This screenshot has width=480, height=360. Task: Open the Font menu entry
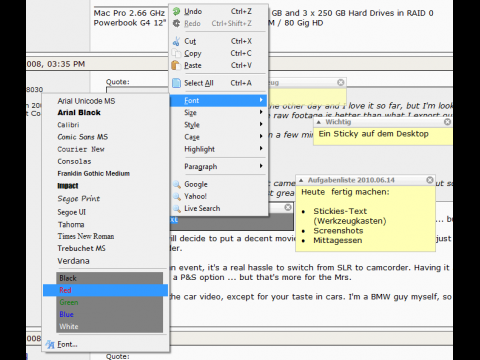click(219, 100)
